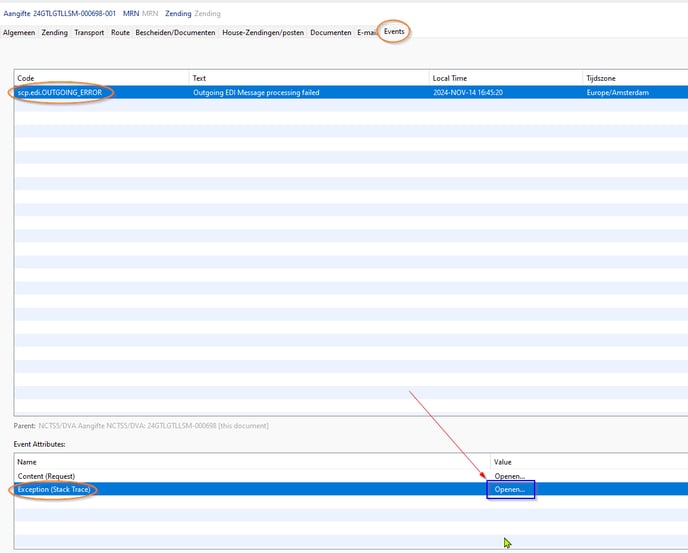Click the 2024-NOV-14 16:45:20 time cell
Screen dimensions: 688x553
[468, 93]
